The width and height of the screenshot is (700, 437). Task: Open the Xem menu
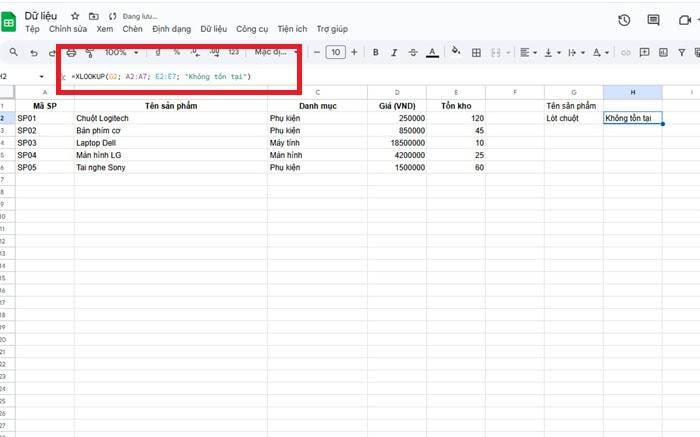tap(105, 29)
